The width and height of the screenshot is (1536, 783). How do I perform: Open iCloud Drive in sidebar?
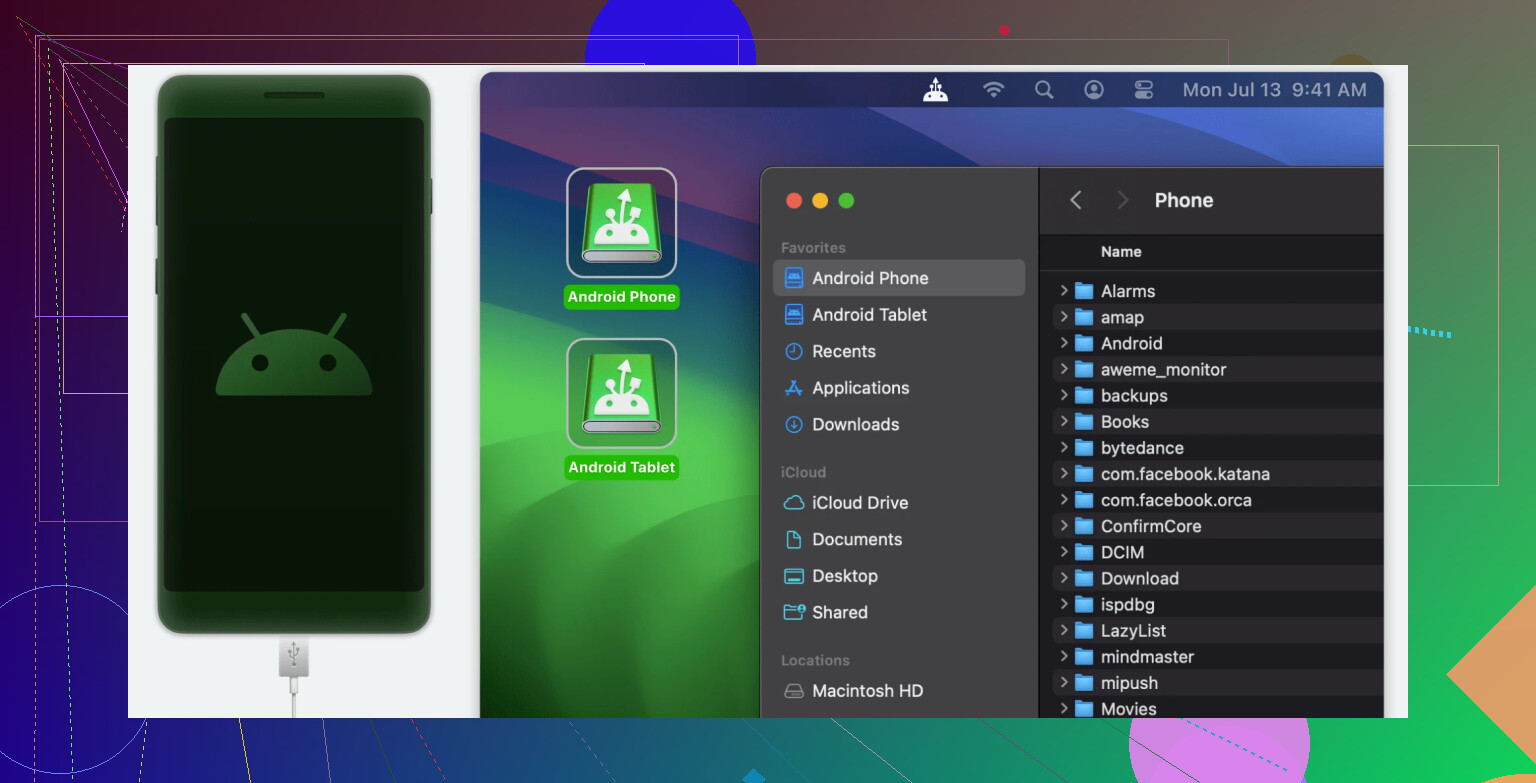[899, 503]
